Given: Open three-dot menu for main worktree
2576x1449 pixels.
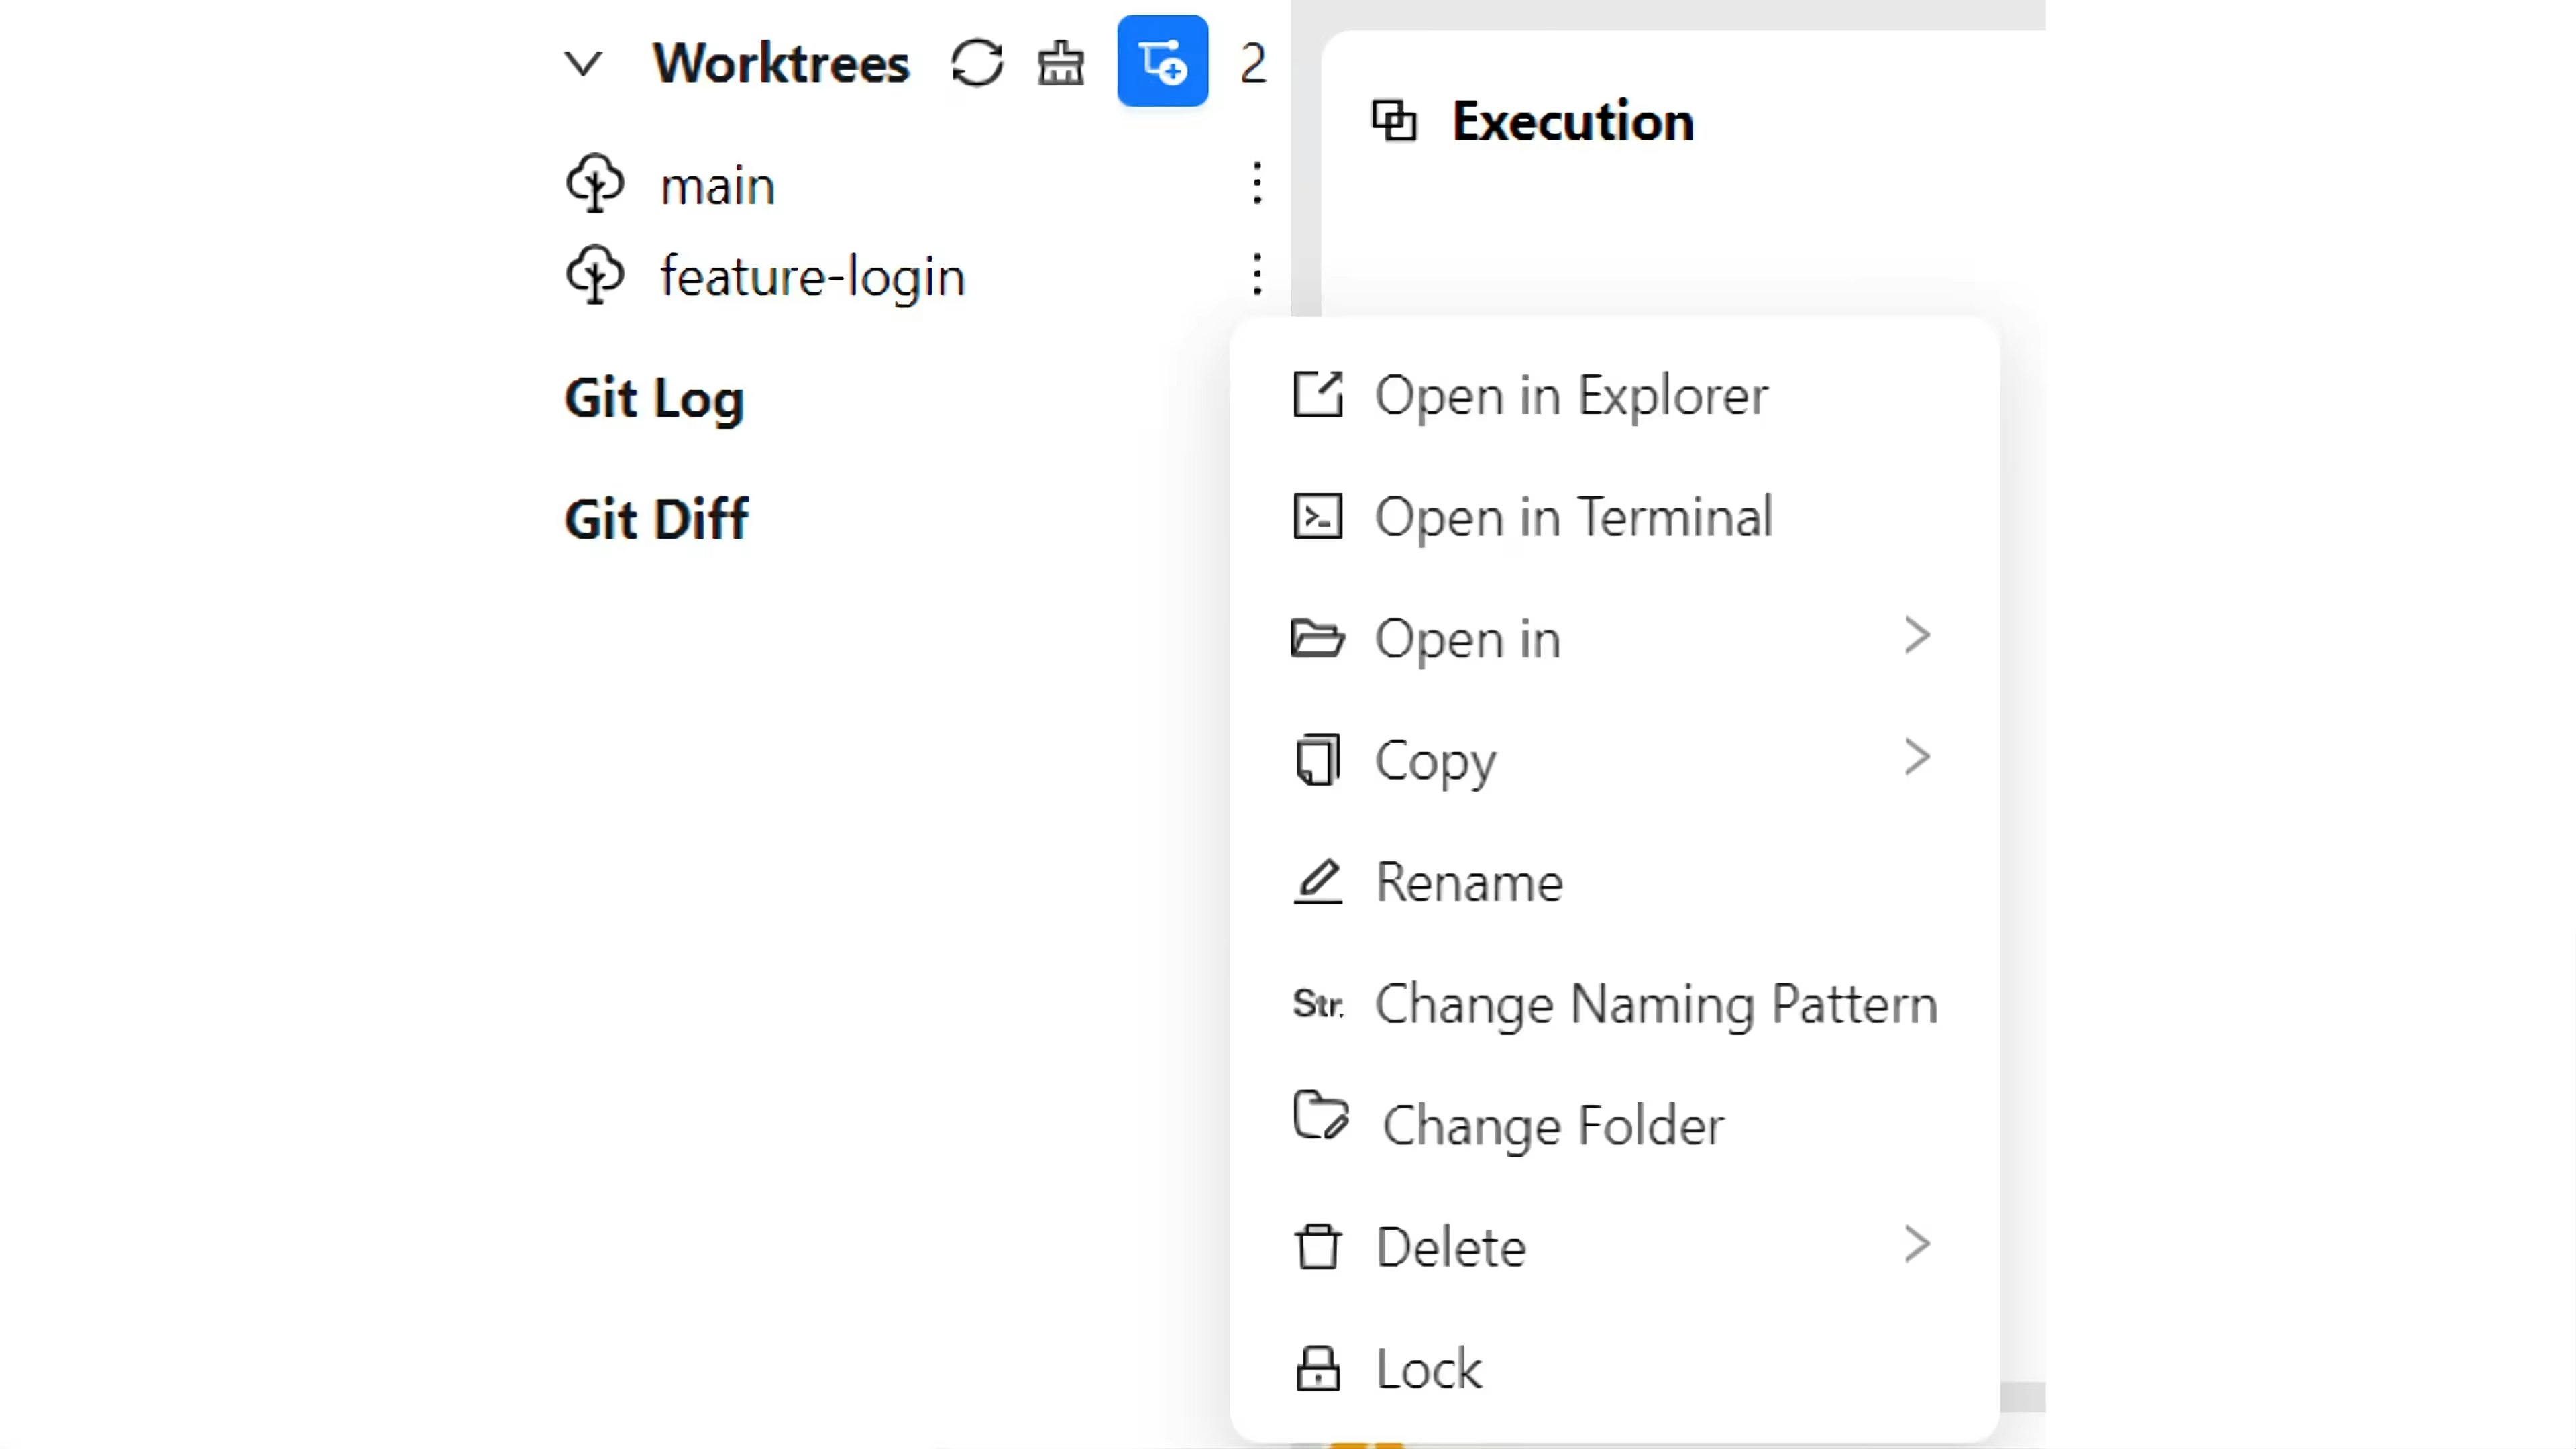Looking at the screenshot, I should pos(1257,183).
